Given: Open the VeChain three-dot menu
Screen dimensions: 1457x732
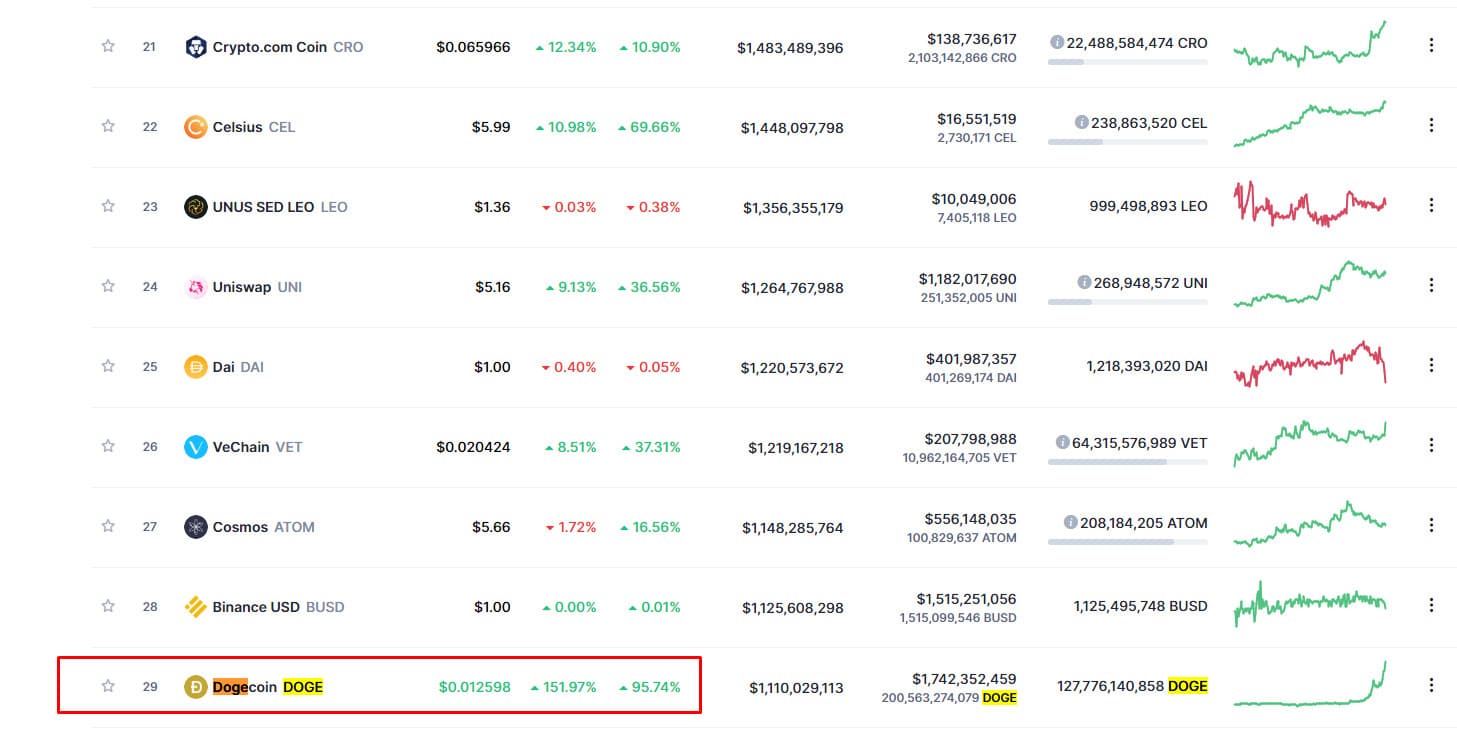Looking at the screenshot, I should pos(1431,445).
